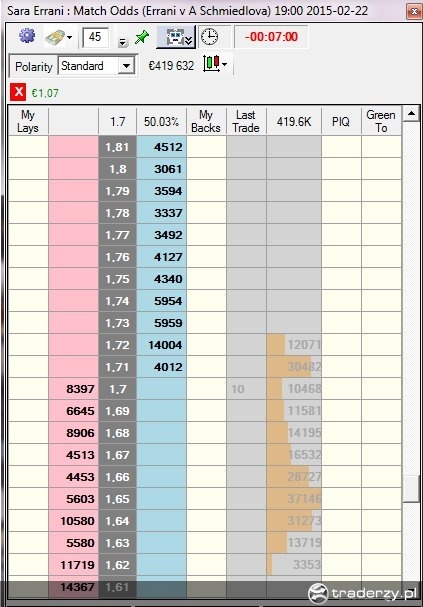
Task: Expand the Polarity Standard dropdown
Action: click(126, 66)
